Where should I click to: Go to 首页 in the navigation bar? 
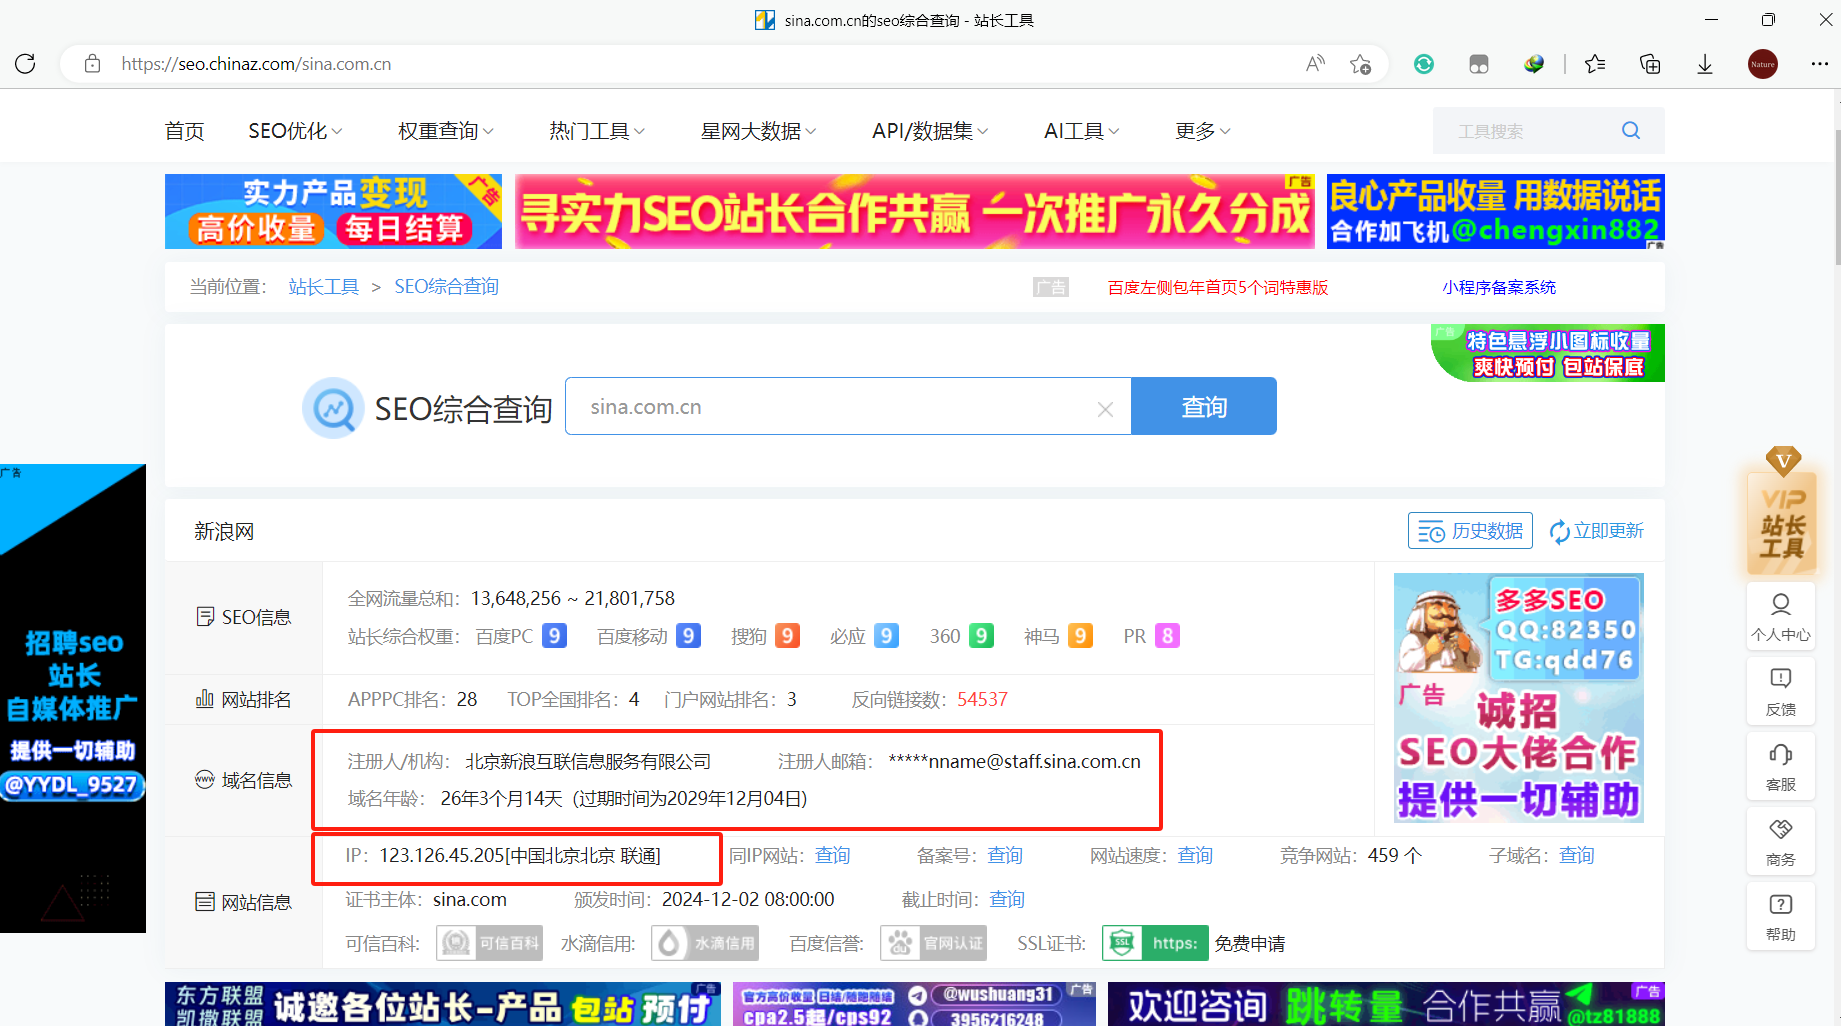[x=184, y=131]
